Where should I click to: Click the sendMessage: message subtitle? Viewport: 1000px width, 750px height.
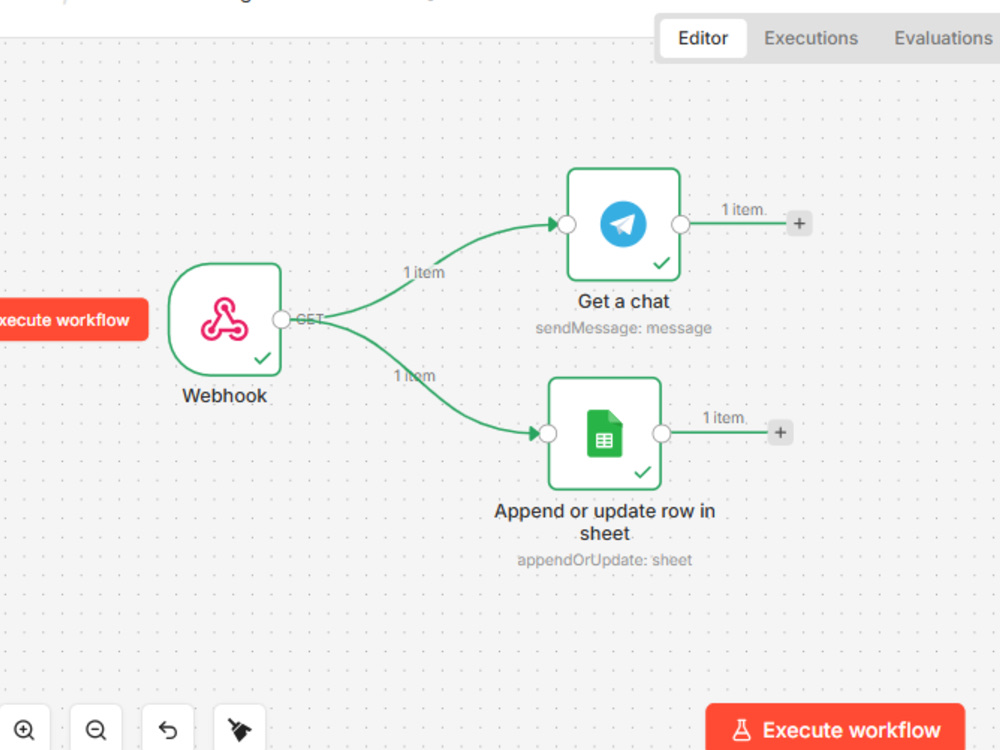point(624,328)
